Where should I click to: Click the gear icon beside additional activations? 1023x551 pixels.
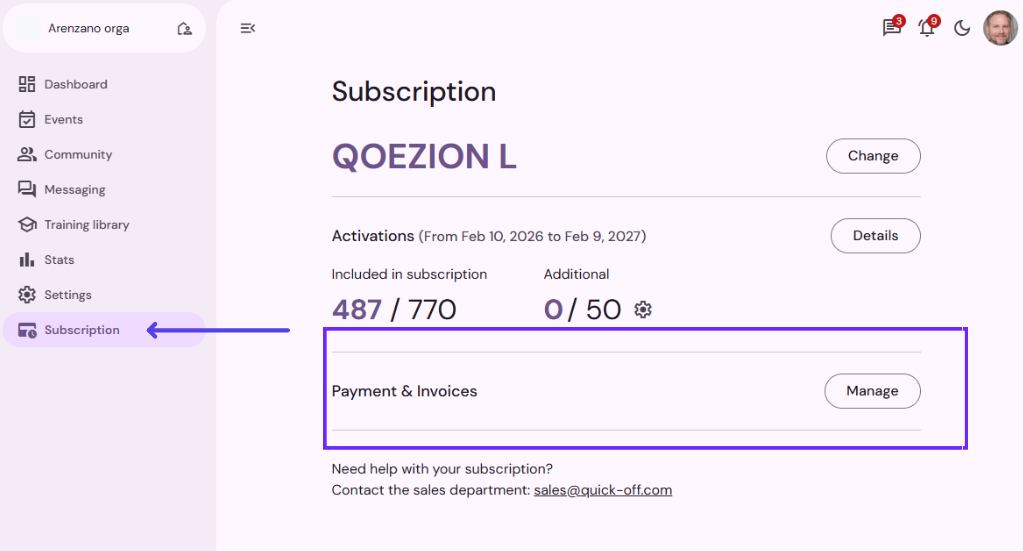pos(643,310)
